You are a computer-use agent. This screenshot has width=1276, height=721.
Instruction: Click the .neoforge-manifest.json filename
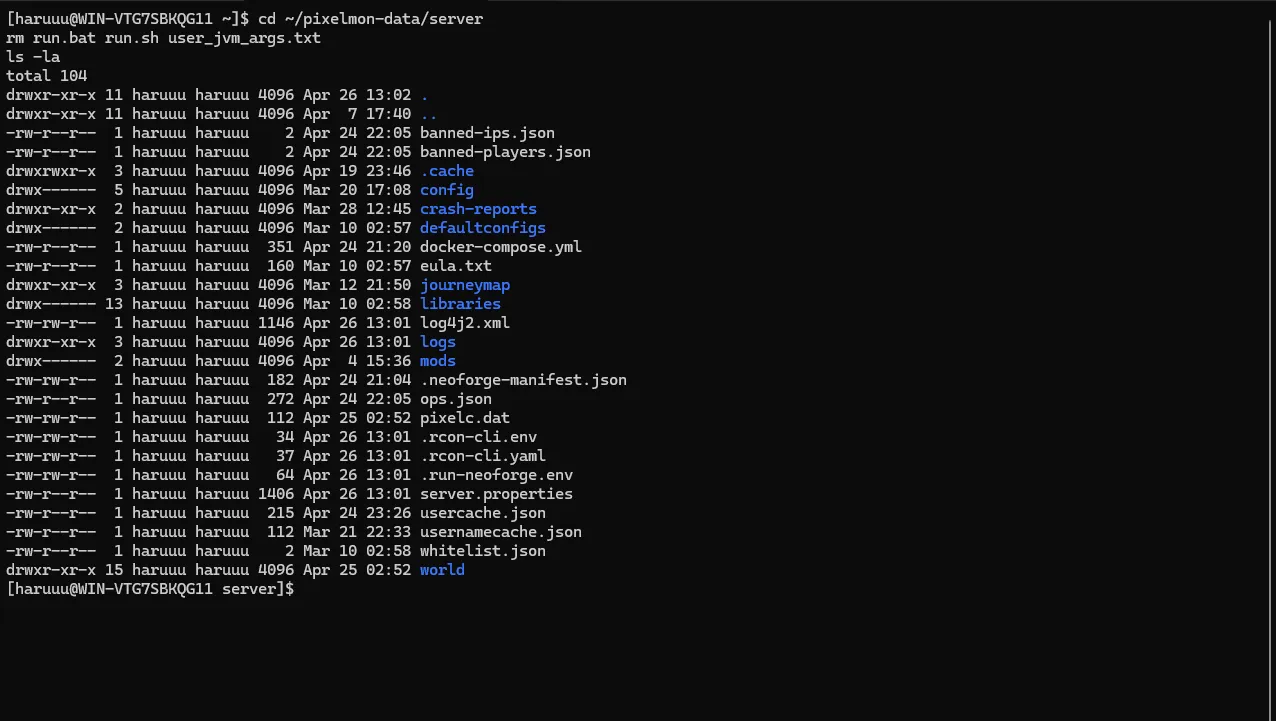tap(523, 380)
